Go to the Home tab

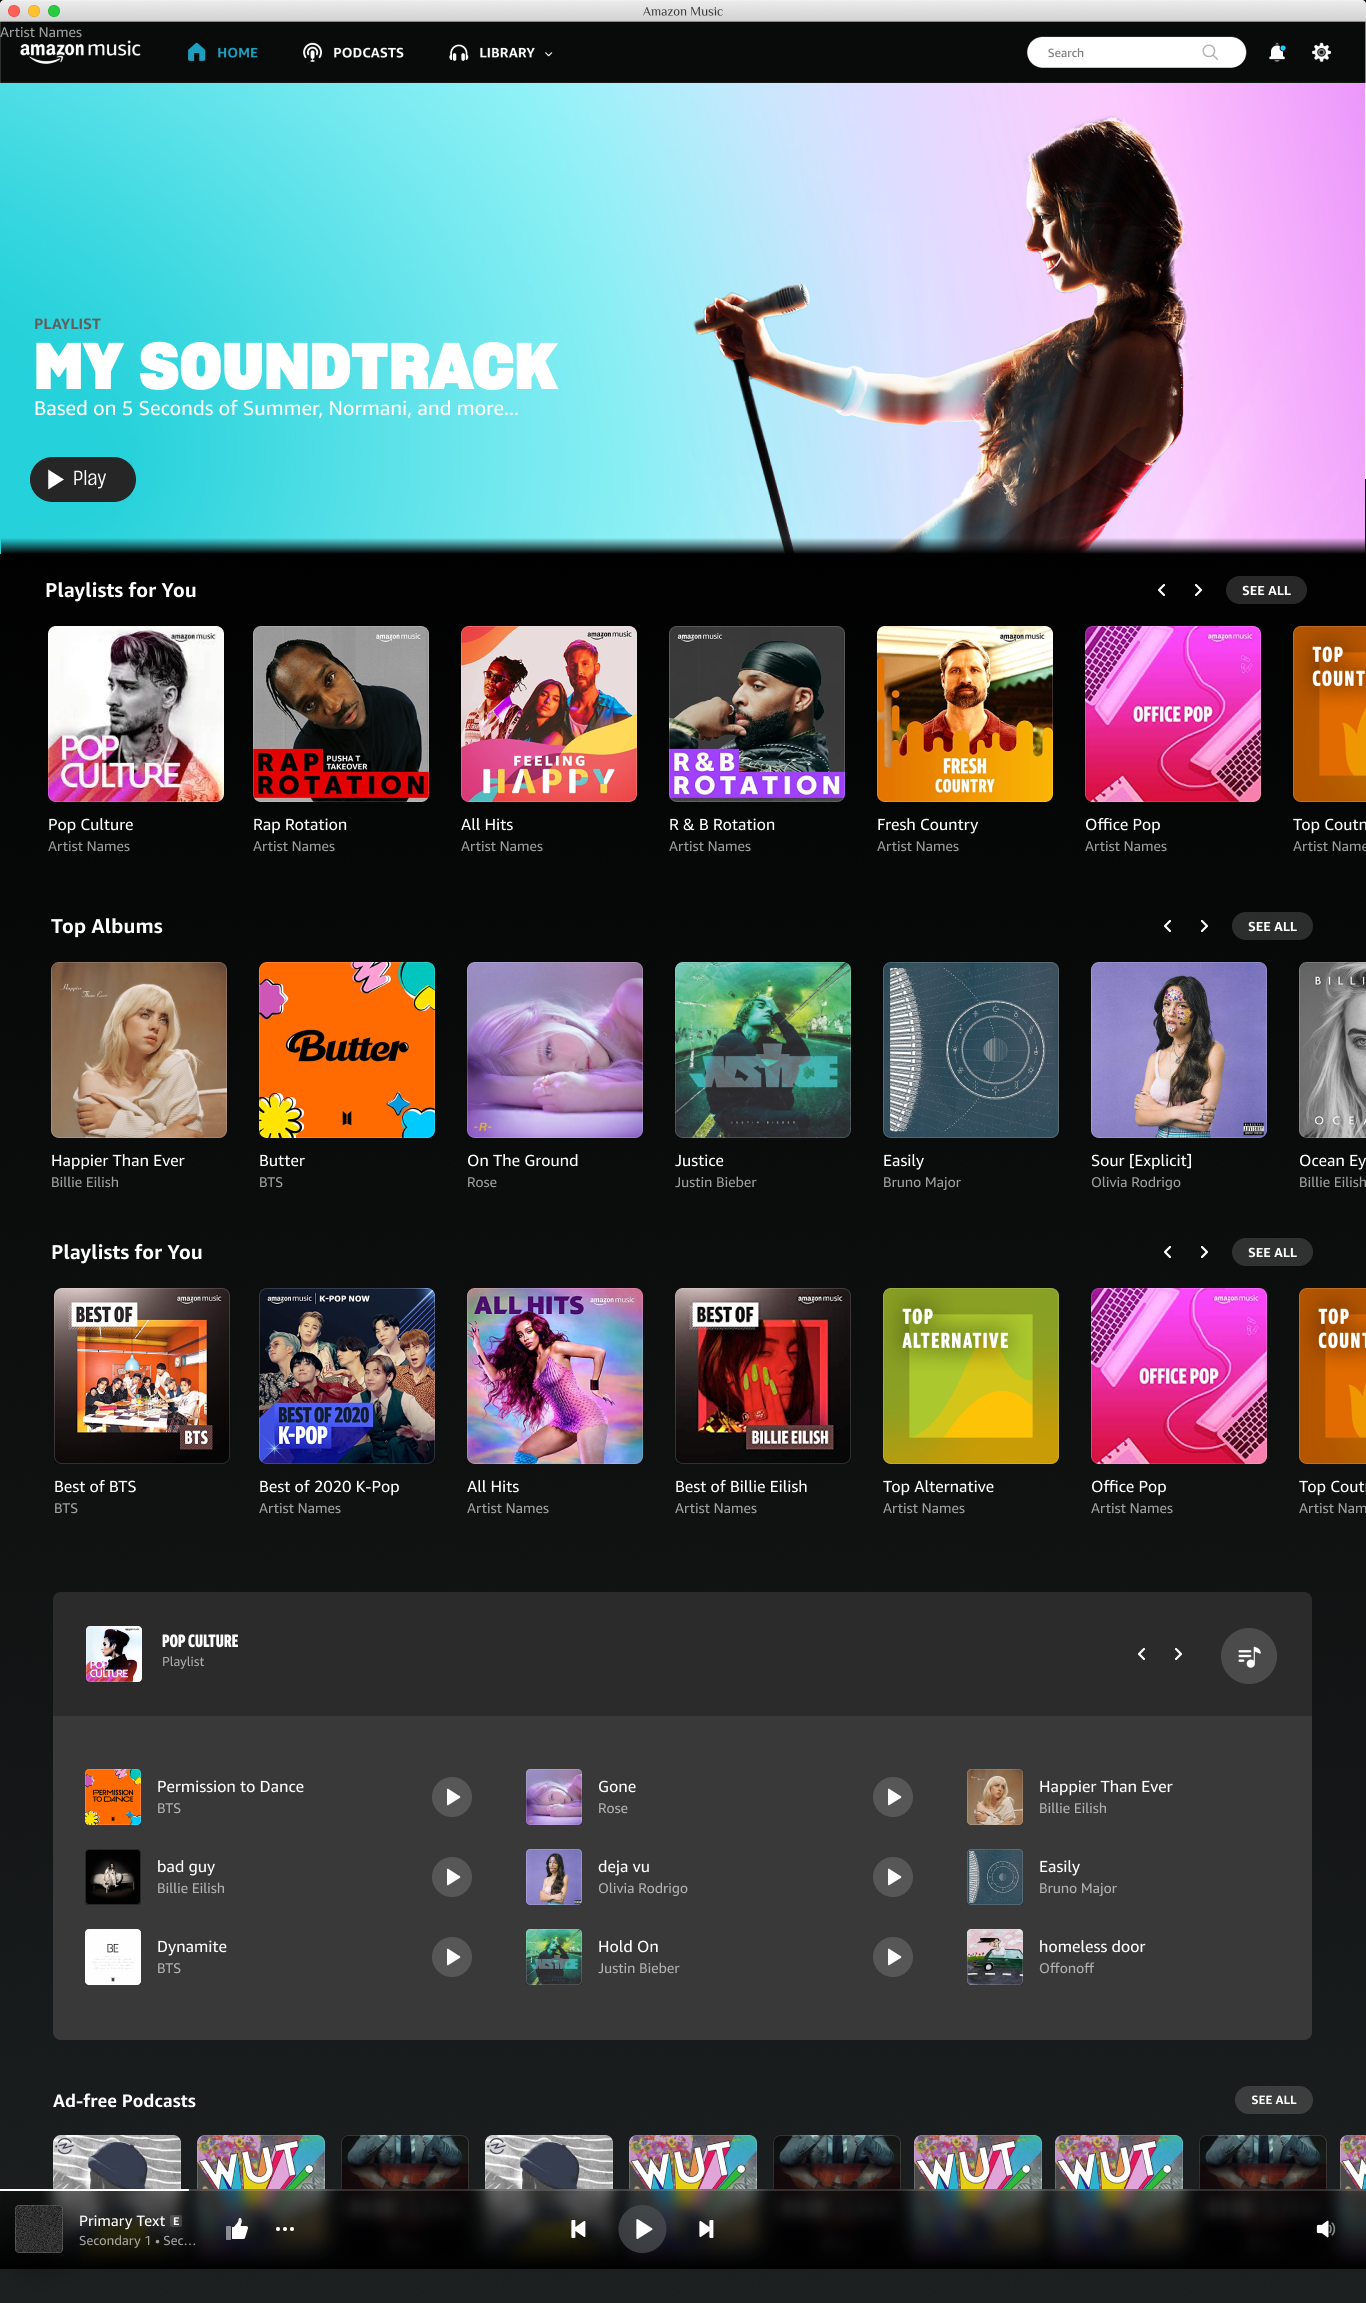point(223,53)
